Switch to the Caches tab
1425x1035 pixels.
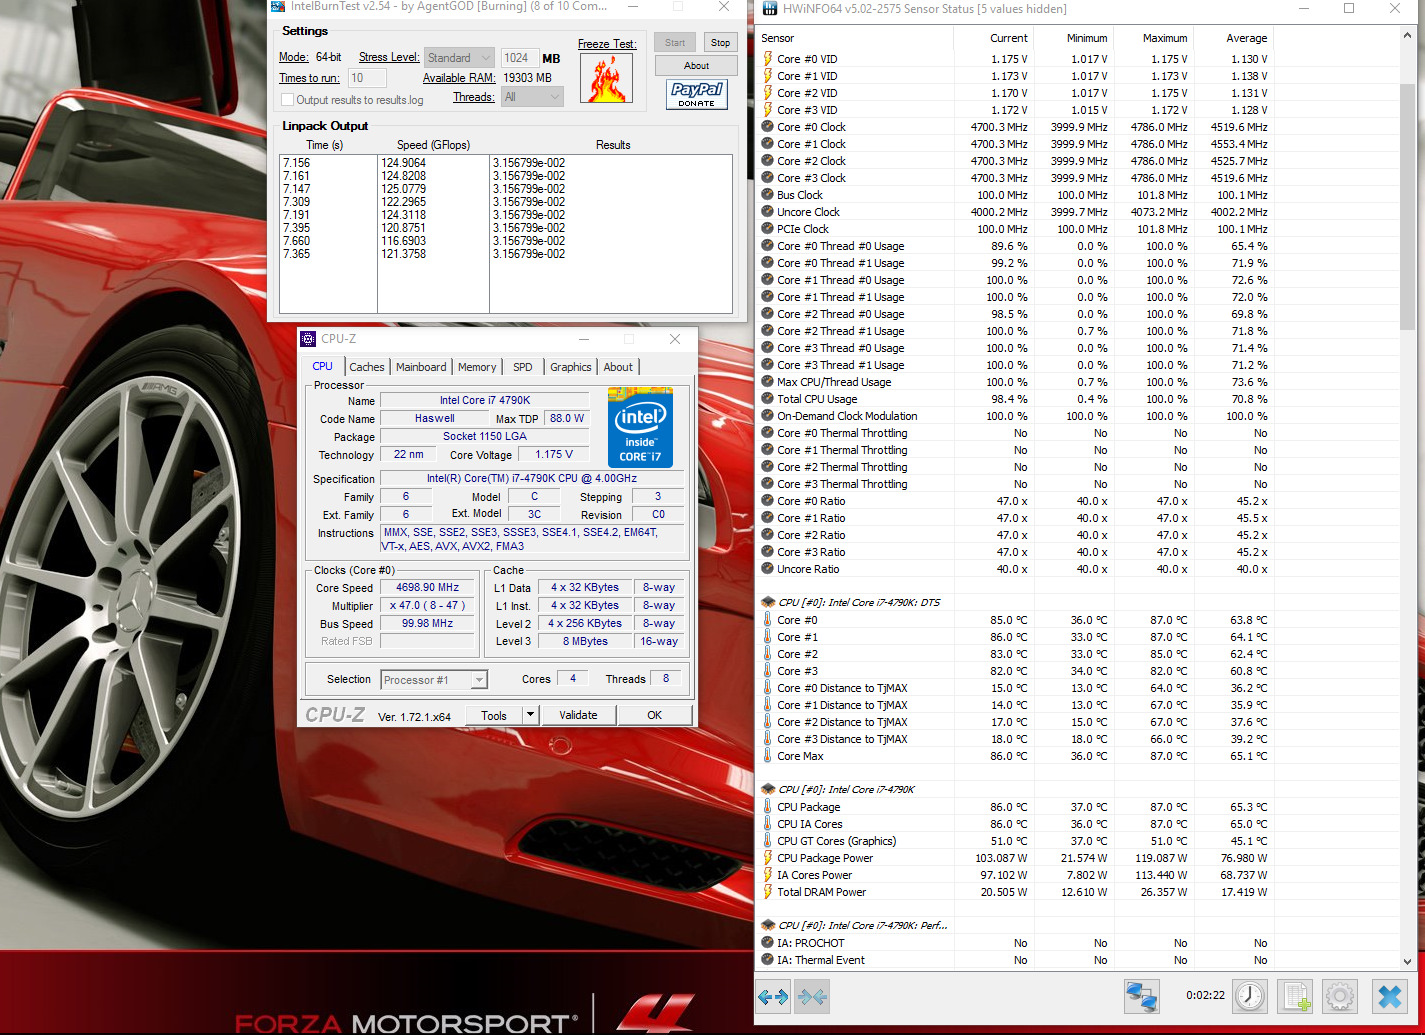click(x=367, y=367)
